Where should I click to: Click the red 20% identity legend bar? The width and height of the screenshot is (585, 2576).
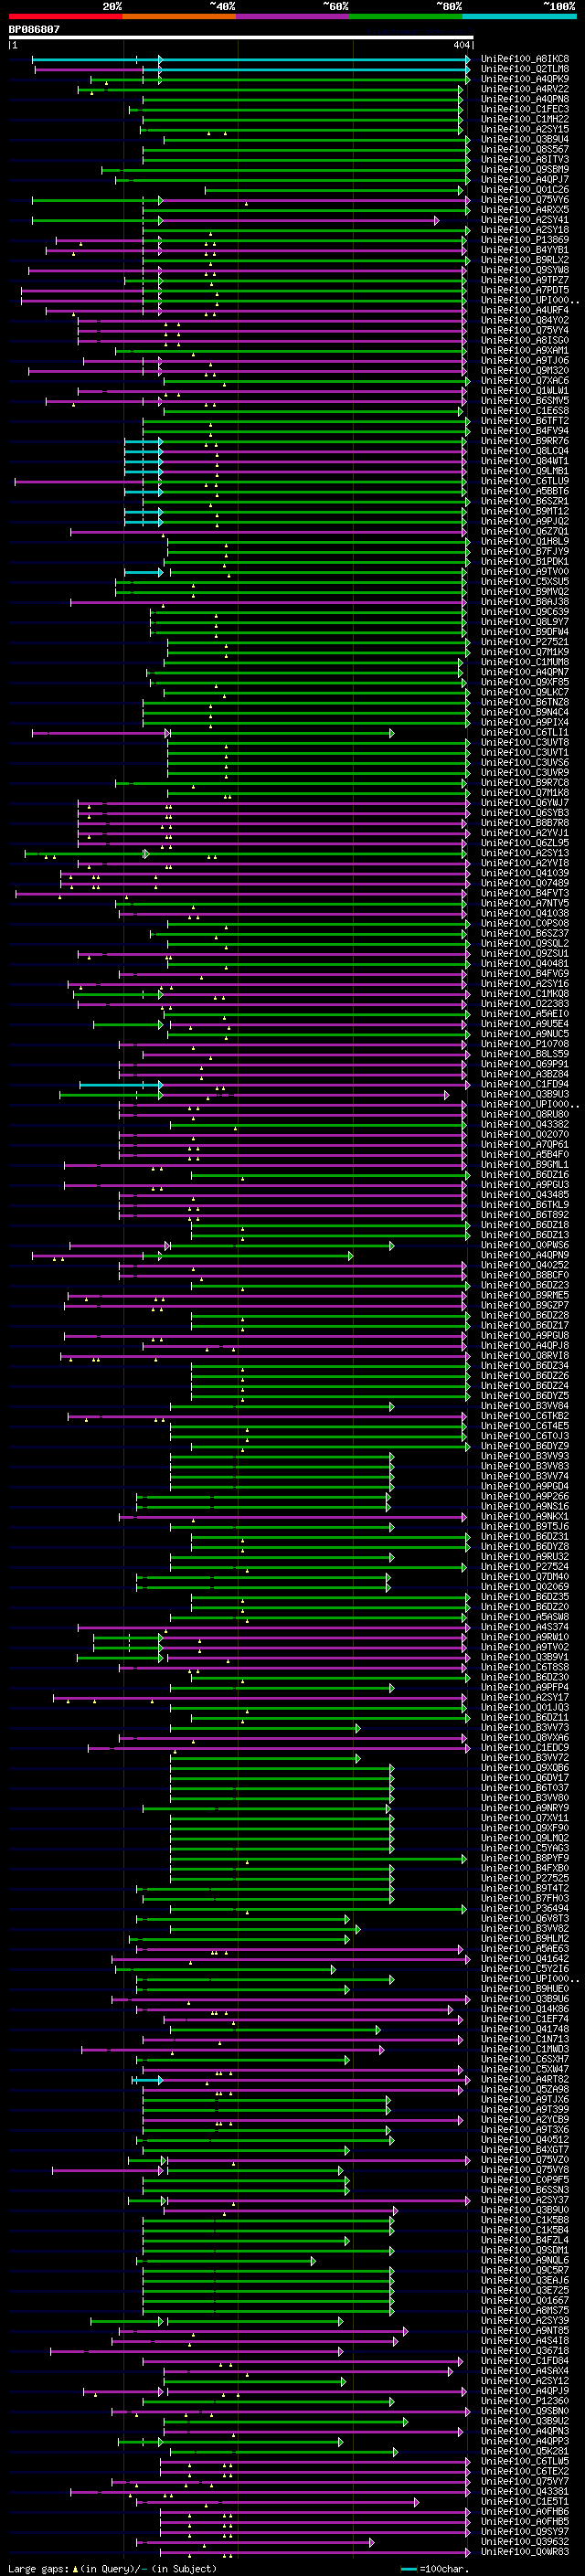coord(65,16)
